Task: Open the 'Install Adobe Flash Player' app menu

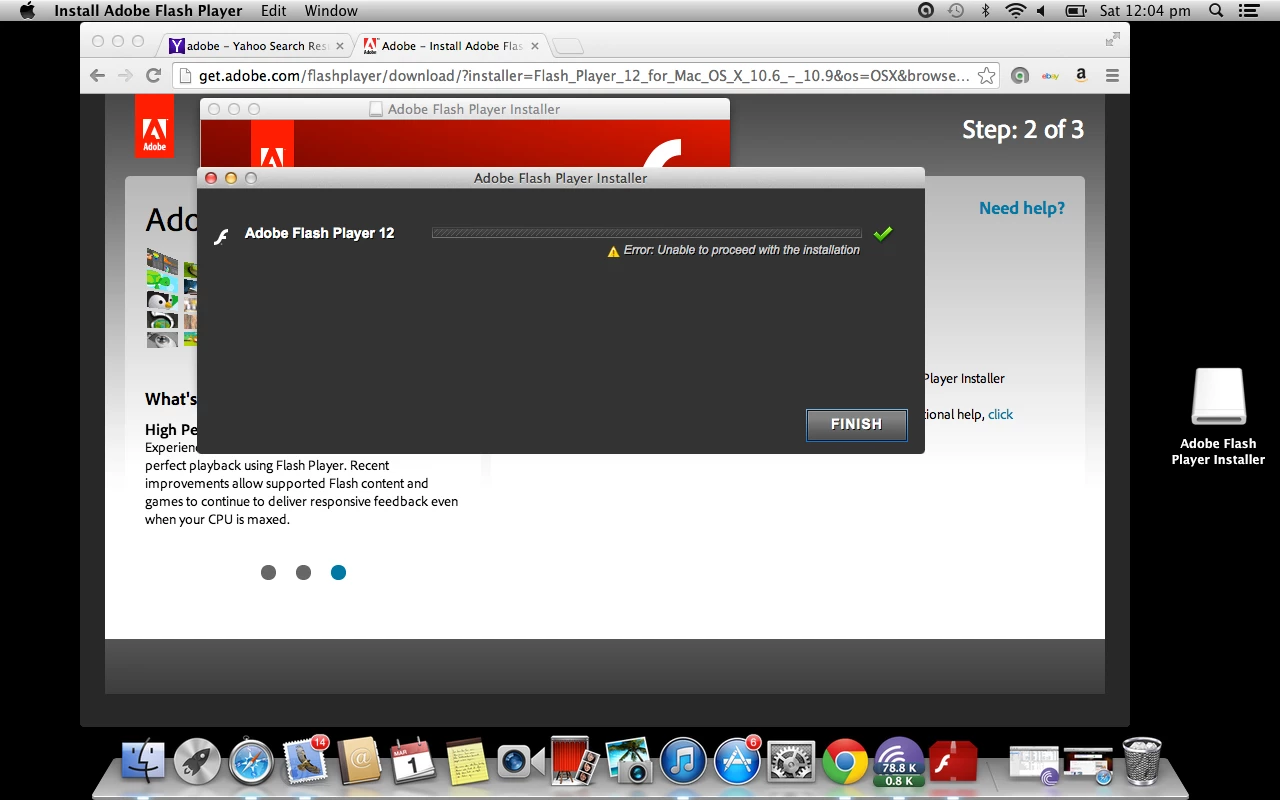Action: tap(148, 11)
